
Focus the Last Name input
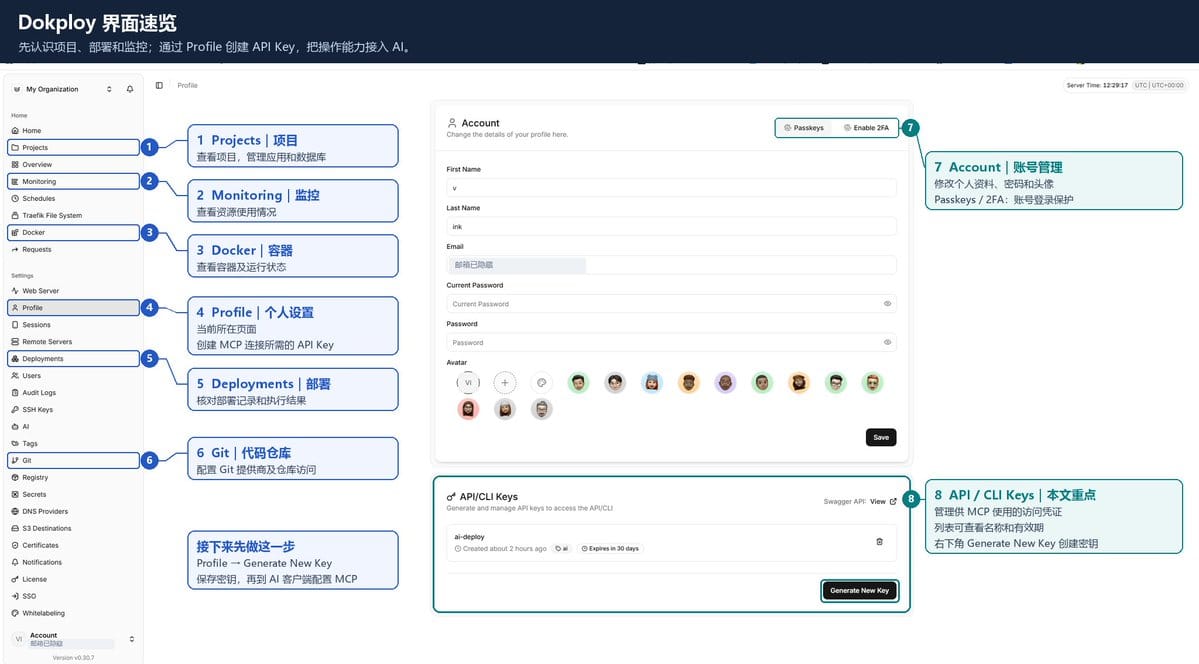pyautogui.click(x=671, y=226)
